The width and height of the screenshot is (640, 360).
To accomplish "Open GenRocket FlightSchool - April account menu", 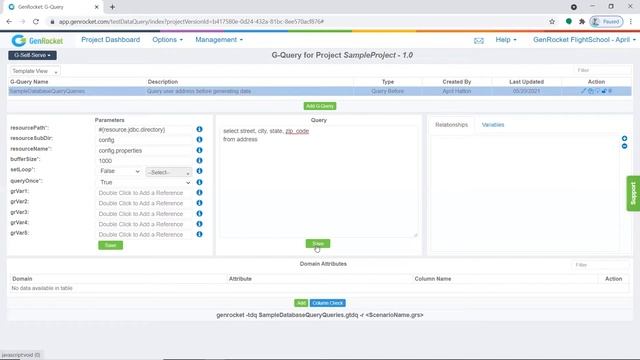I will tap(584, 40).
